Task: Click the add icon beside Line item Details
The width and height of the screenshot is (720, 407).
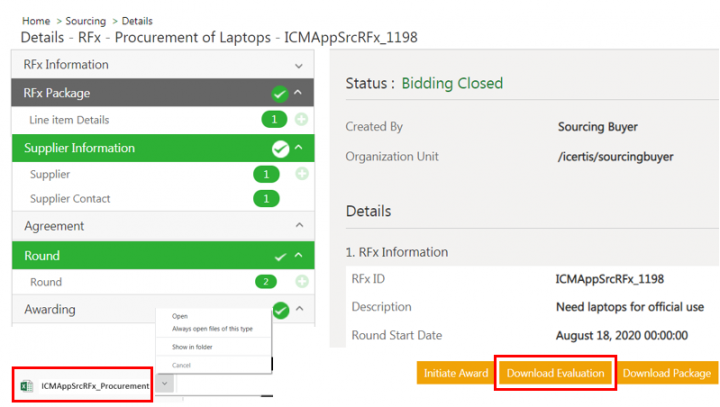Action: pyautogui.click(x=302, y=120)
